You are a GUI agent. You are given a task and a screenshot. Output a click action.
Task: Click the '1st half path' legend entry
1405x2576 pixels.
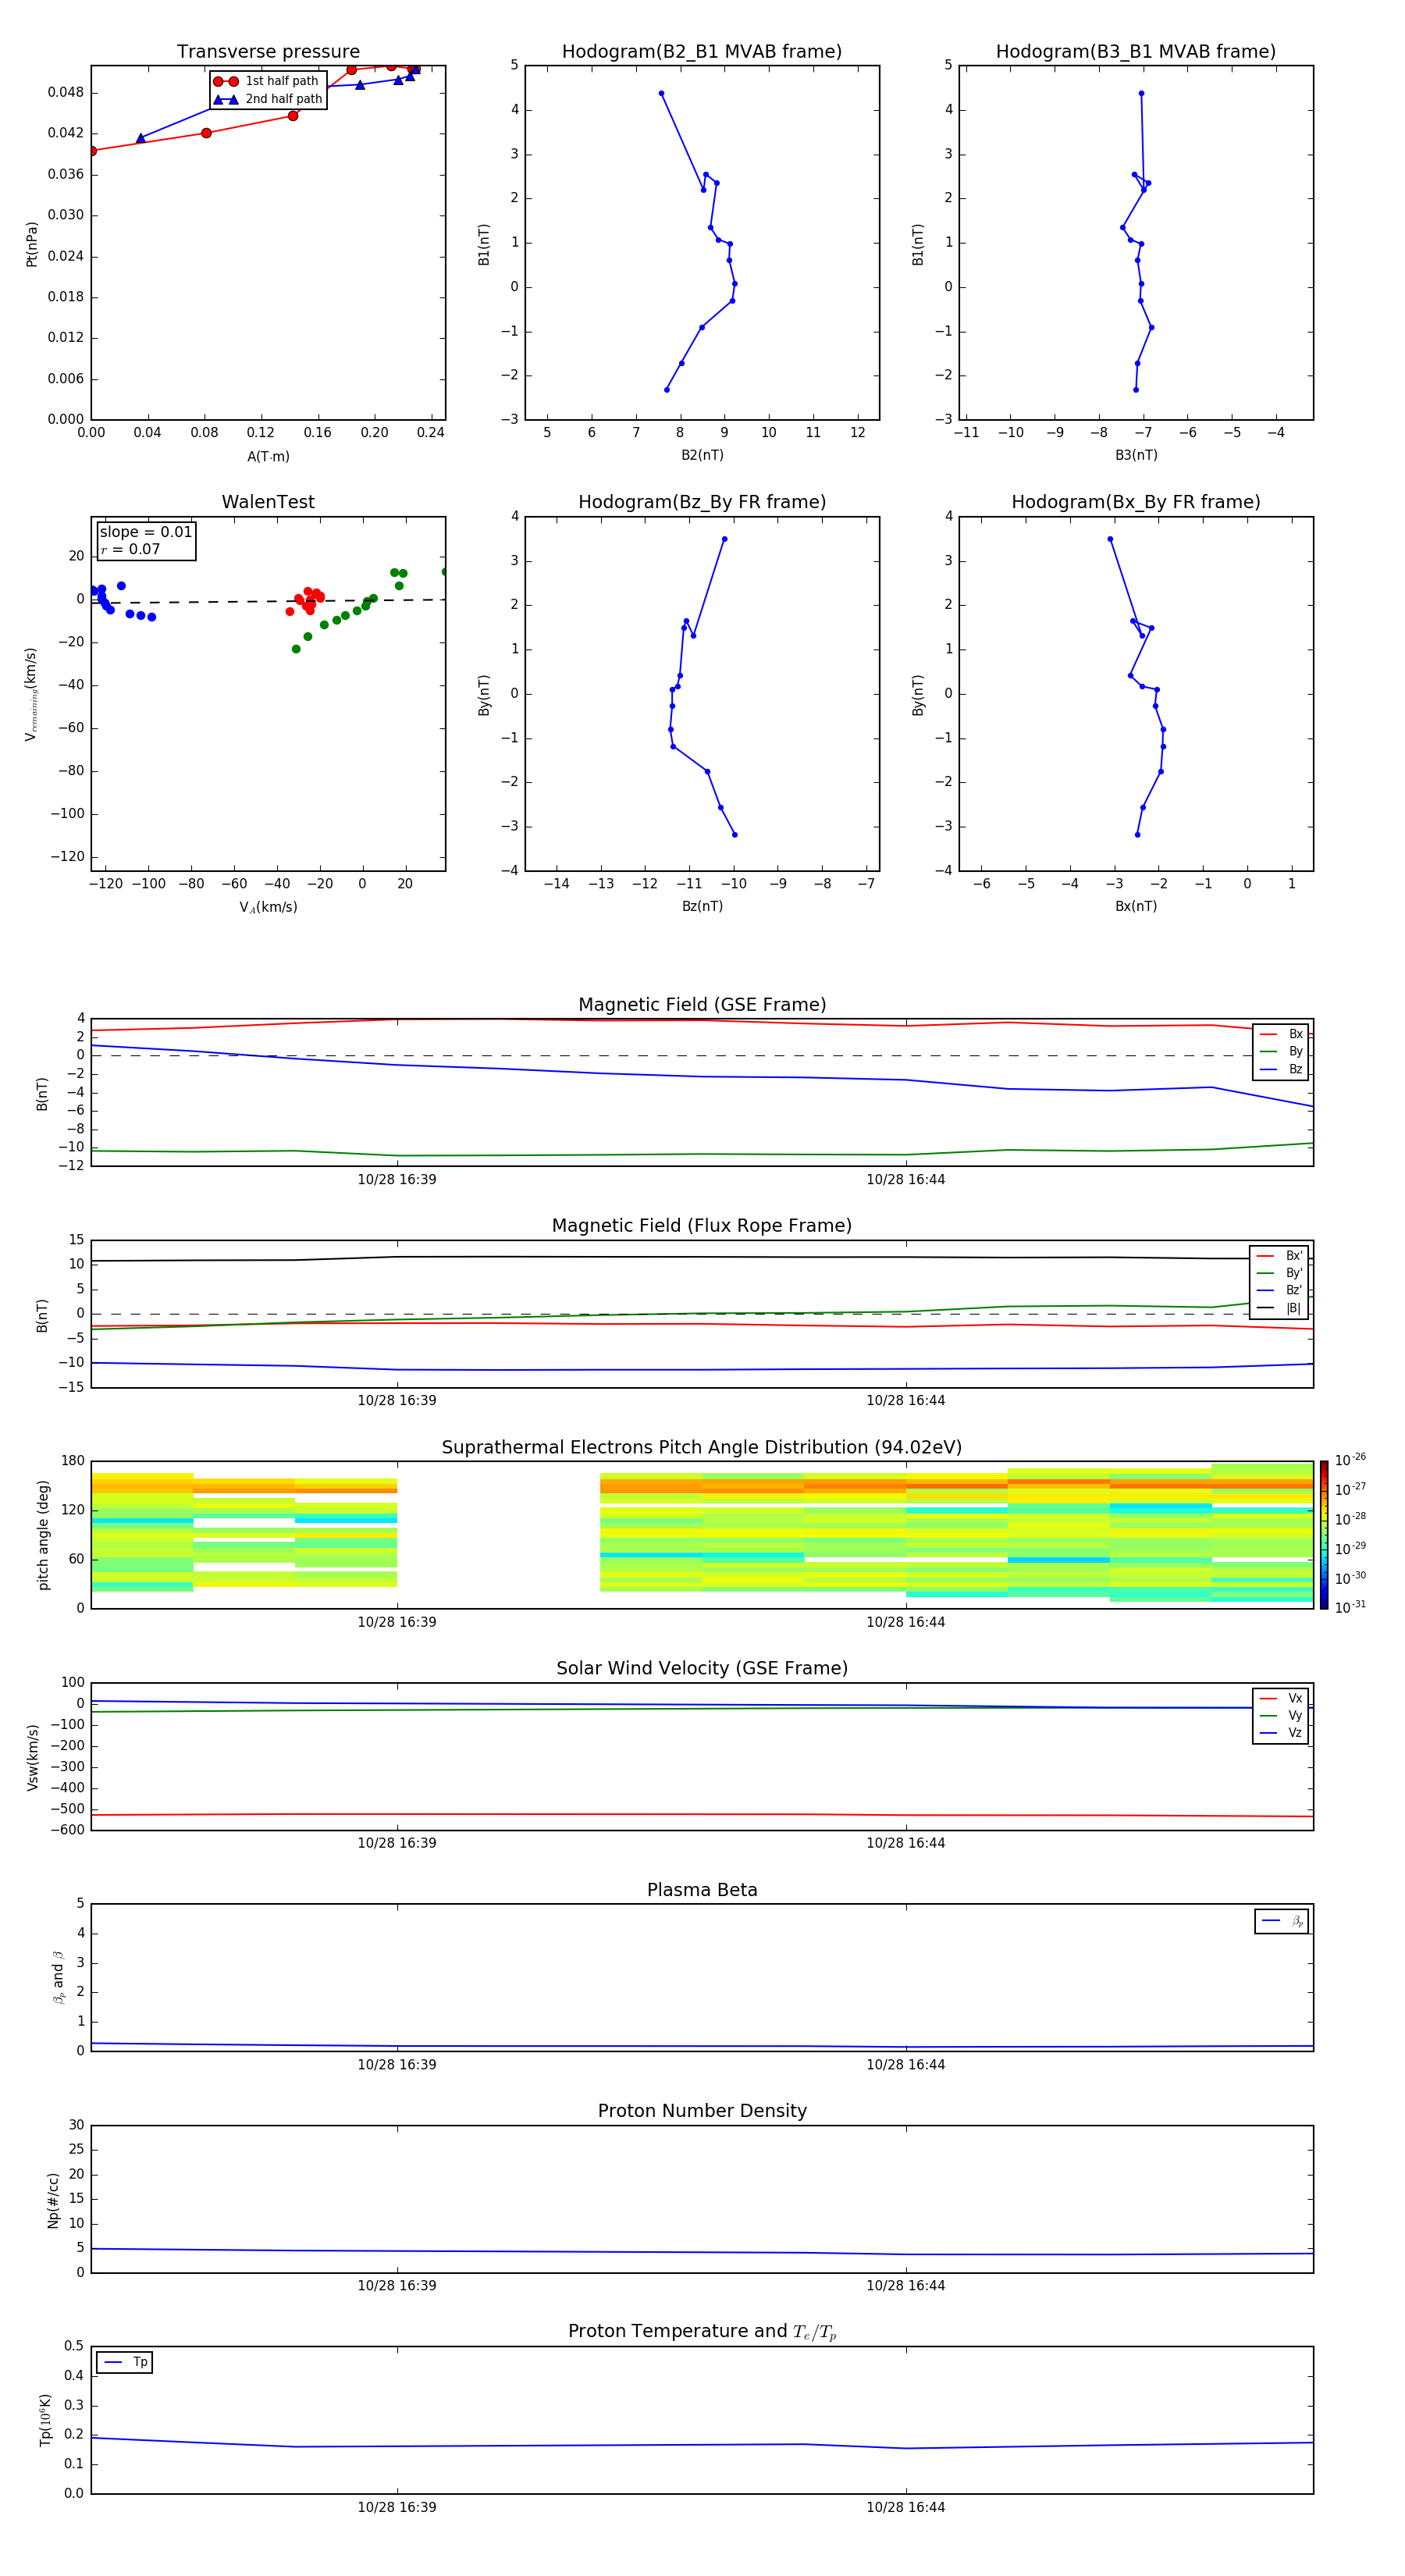click(x=267, y=81)
